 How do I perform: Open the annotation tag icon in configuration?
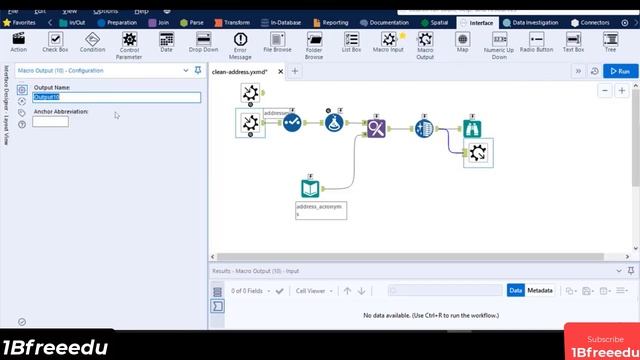(x=22, y=113)
